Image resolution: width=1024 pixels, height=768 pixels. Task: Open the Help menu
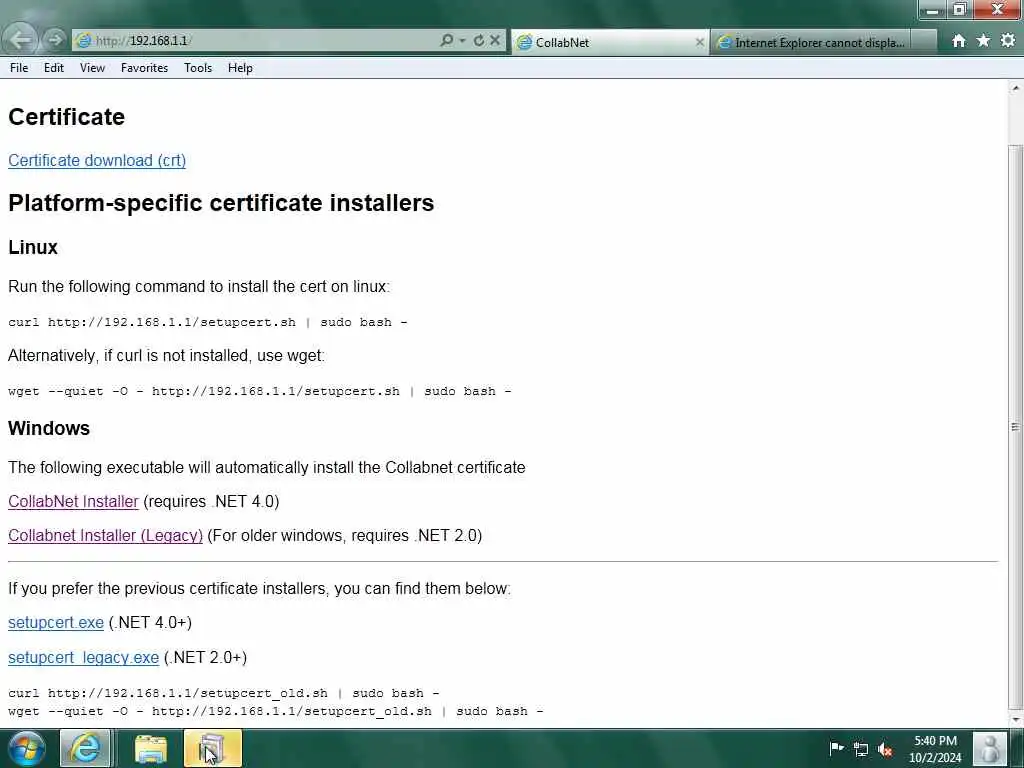click(x=240, y=68)
